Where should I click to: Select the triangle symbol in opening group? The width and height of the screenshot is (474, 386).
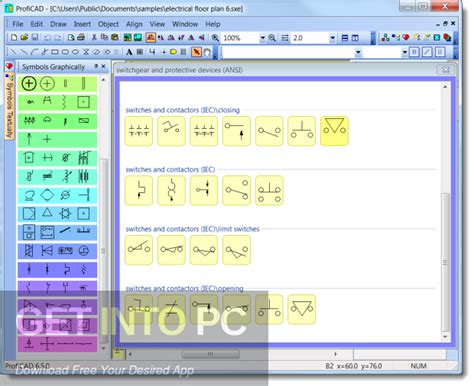point(302,309)
